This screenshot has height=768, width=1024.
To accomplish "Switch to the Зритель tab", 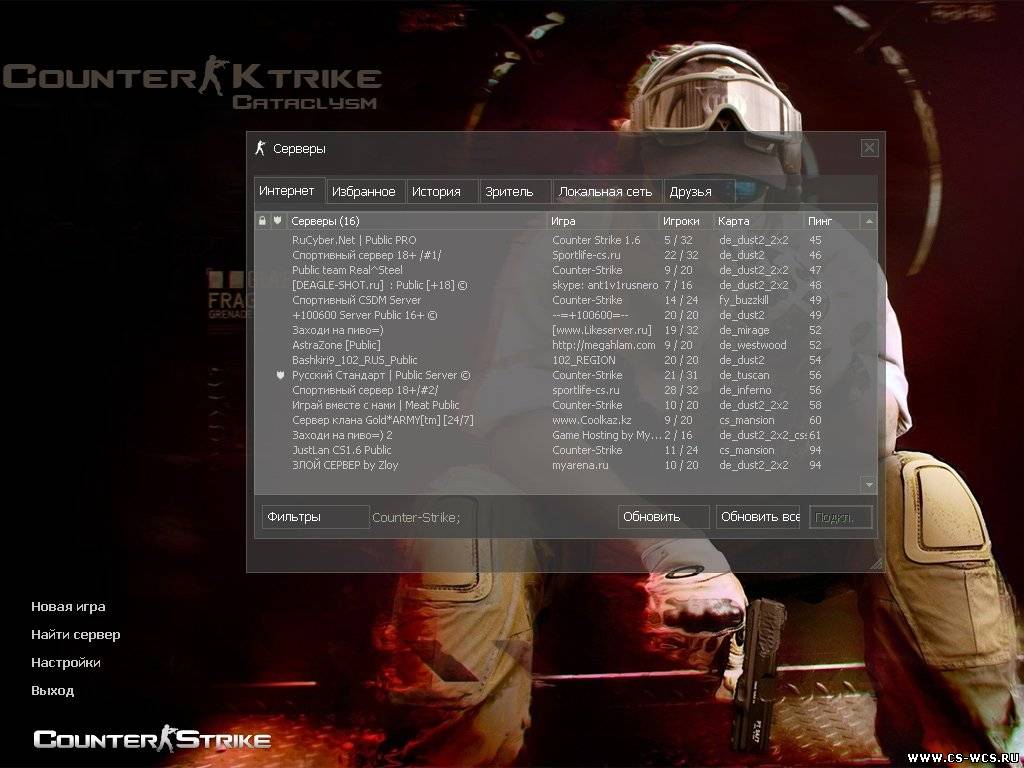I will (x=514, y=192).
